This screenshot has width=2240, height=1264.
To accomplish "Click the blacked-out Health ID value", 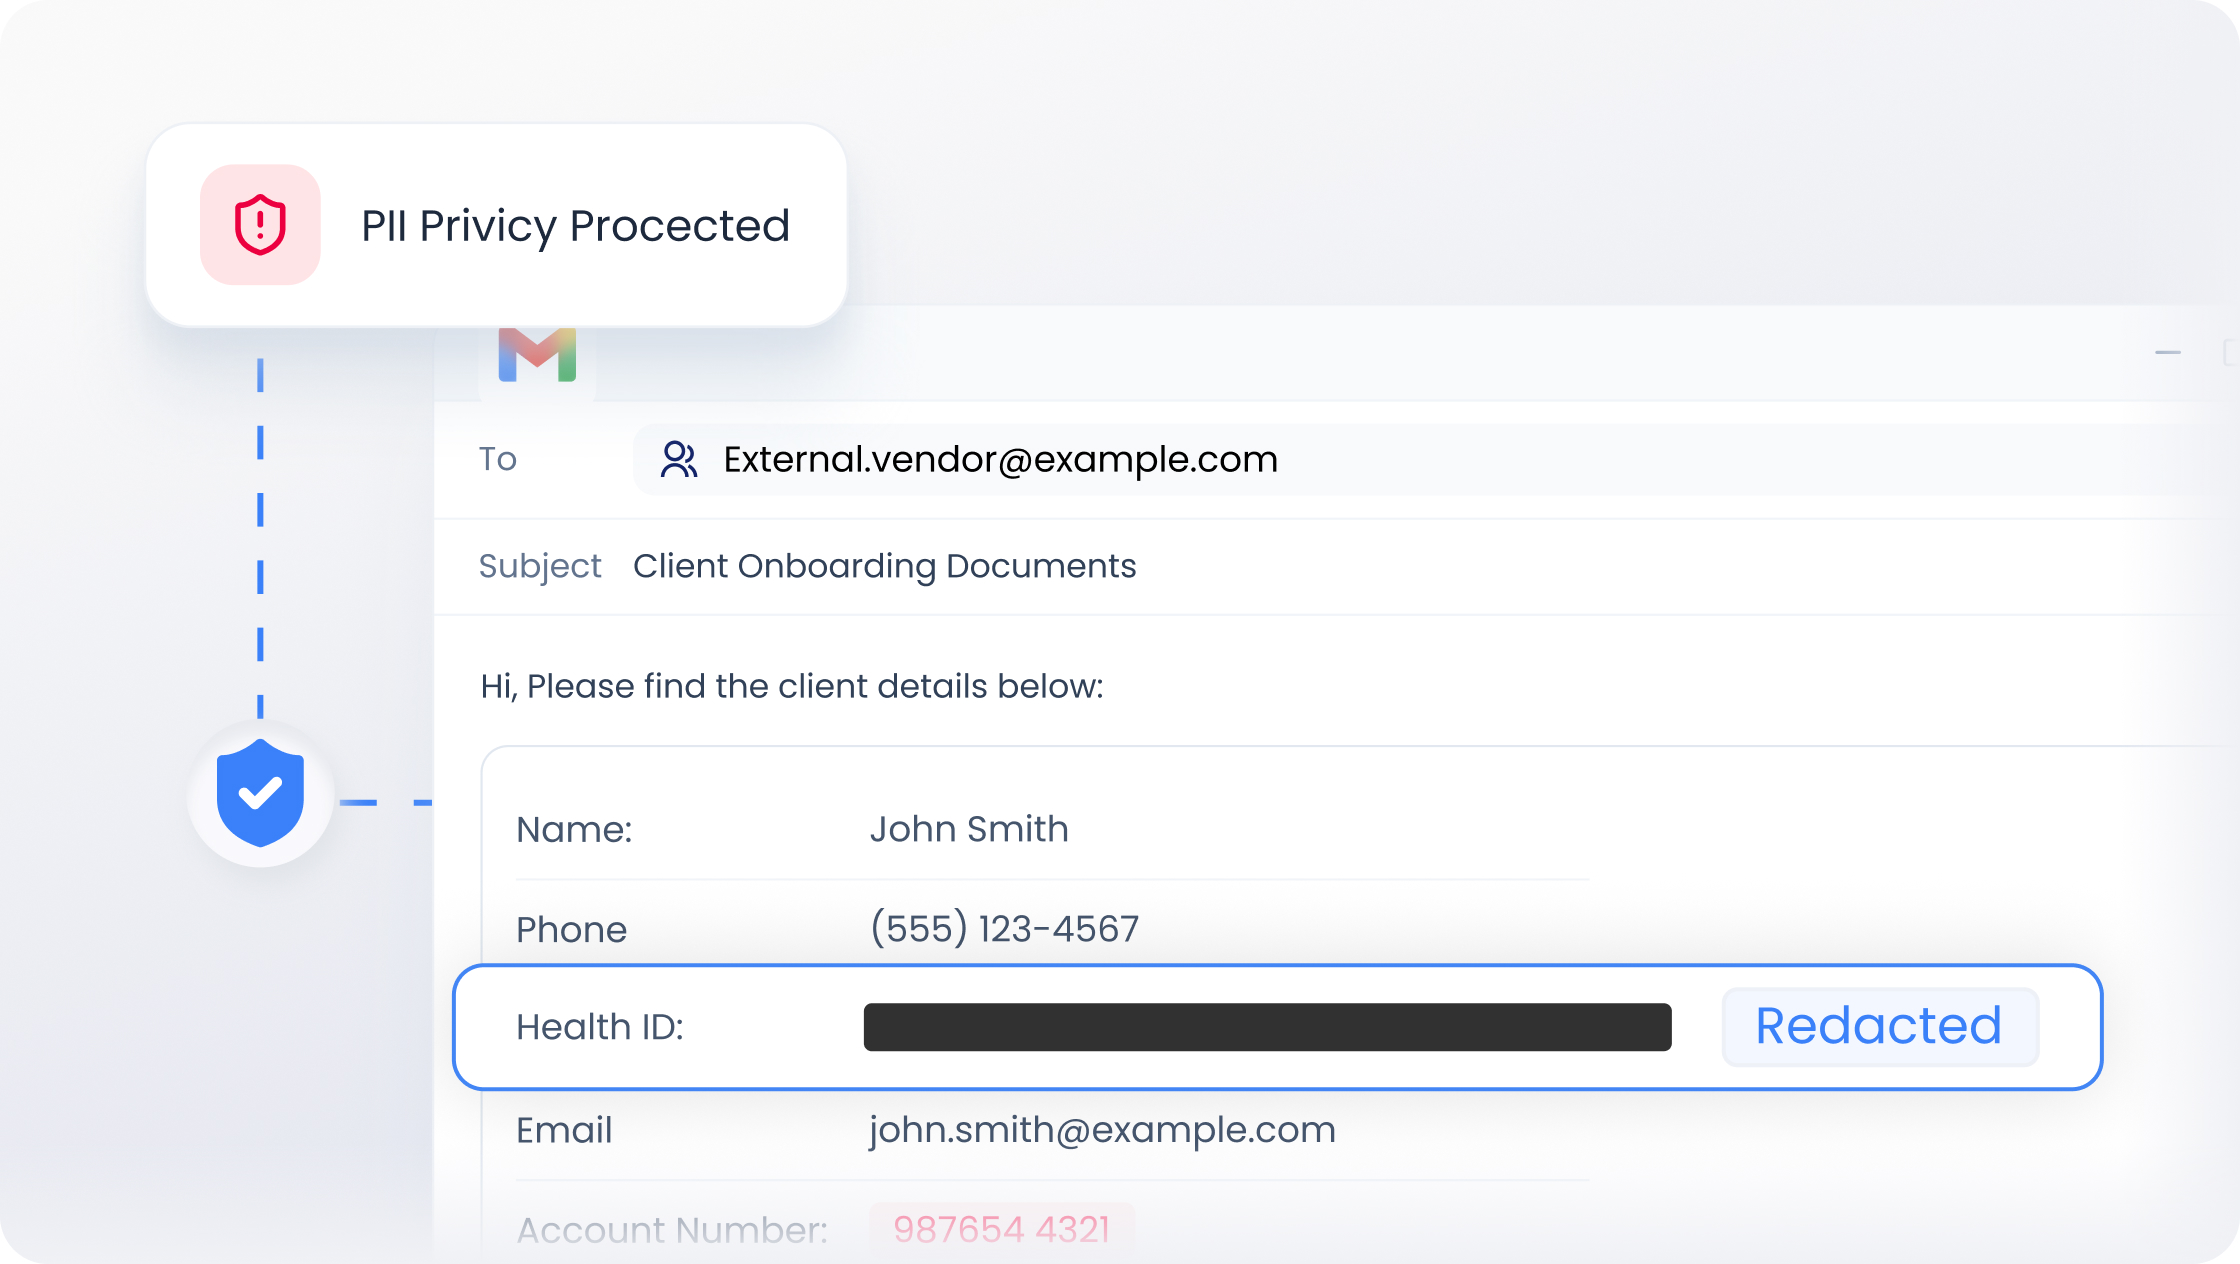I will [1268, 1027].
